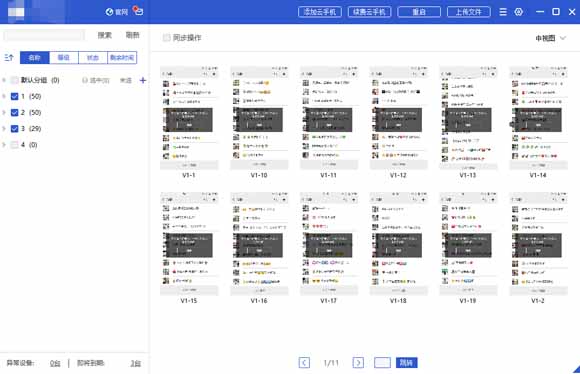Open cloud phone V1-10 thumbnail
The image size is (580, 374).
[259, 118]
